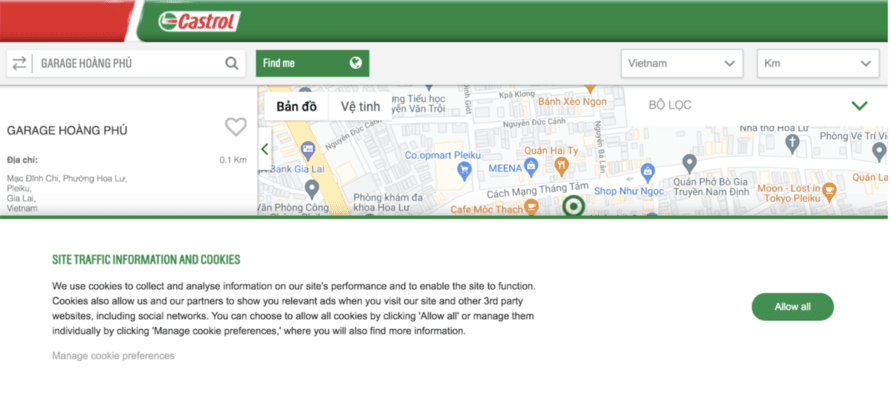
Task: Click the Quán Hai Tý restaurant pin
Action: [x=561, y=166]
